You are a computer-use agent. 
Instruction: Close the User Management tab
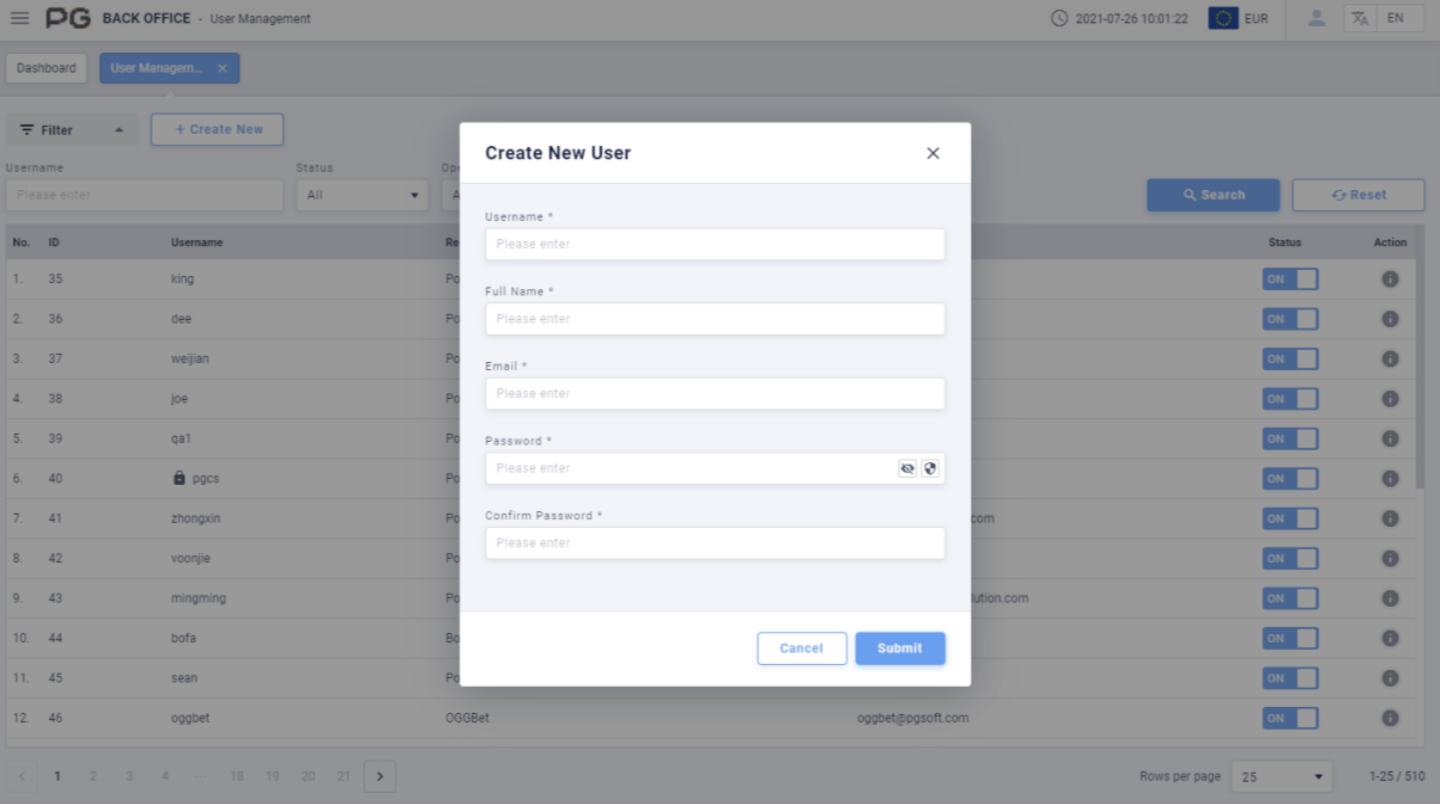click(222, 68)
